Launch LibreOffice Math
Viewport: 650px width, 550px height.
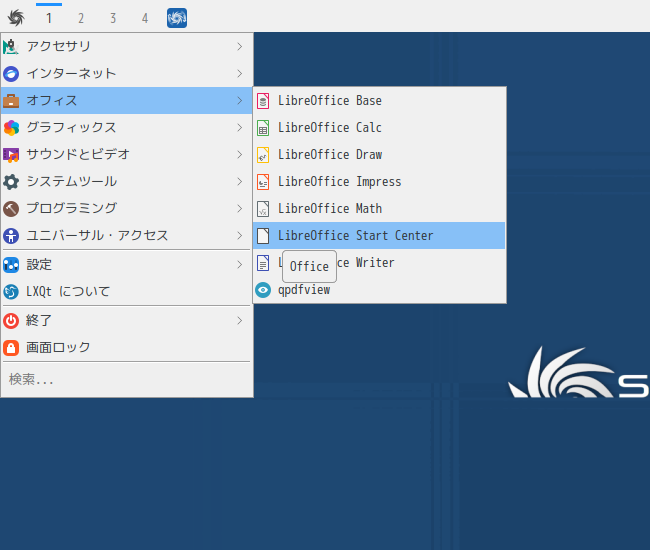click(x=379, y=208)
